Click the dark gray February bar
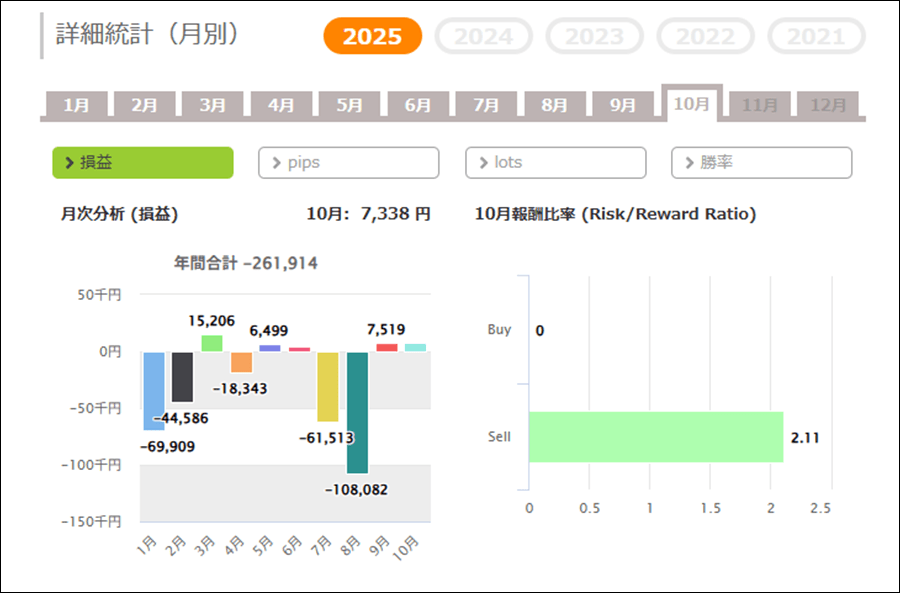This screenshot has width=900, height=593. [x=182, y=377]
